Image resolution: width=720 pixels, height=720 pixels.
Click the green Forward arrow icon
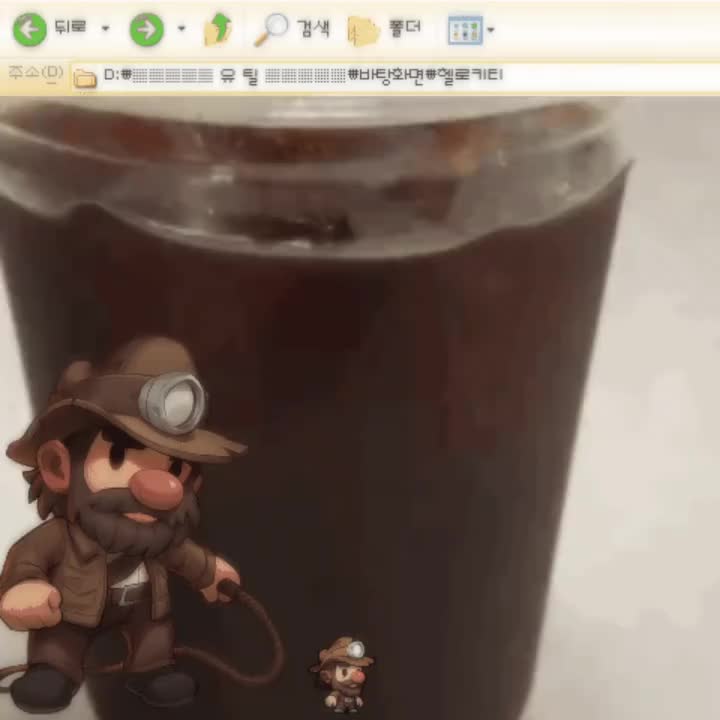(x=146, y=29)
